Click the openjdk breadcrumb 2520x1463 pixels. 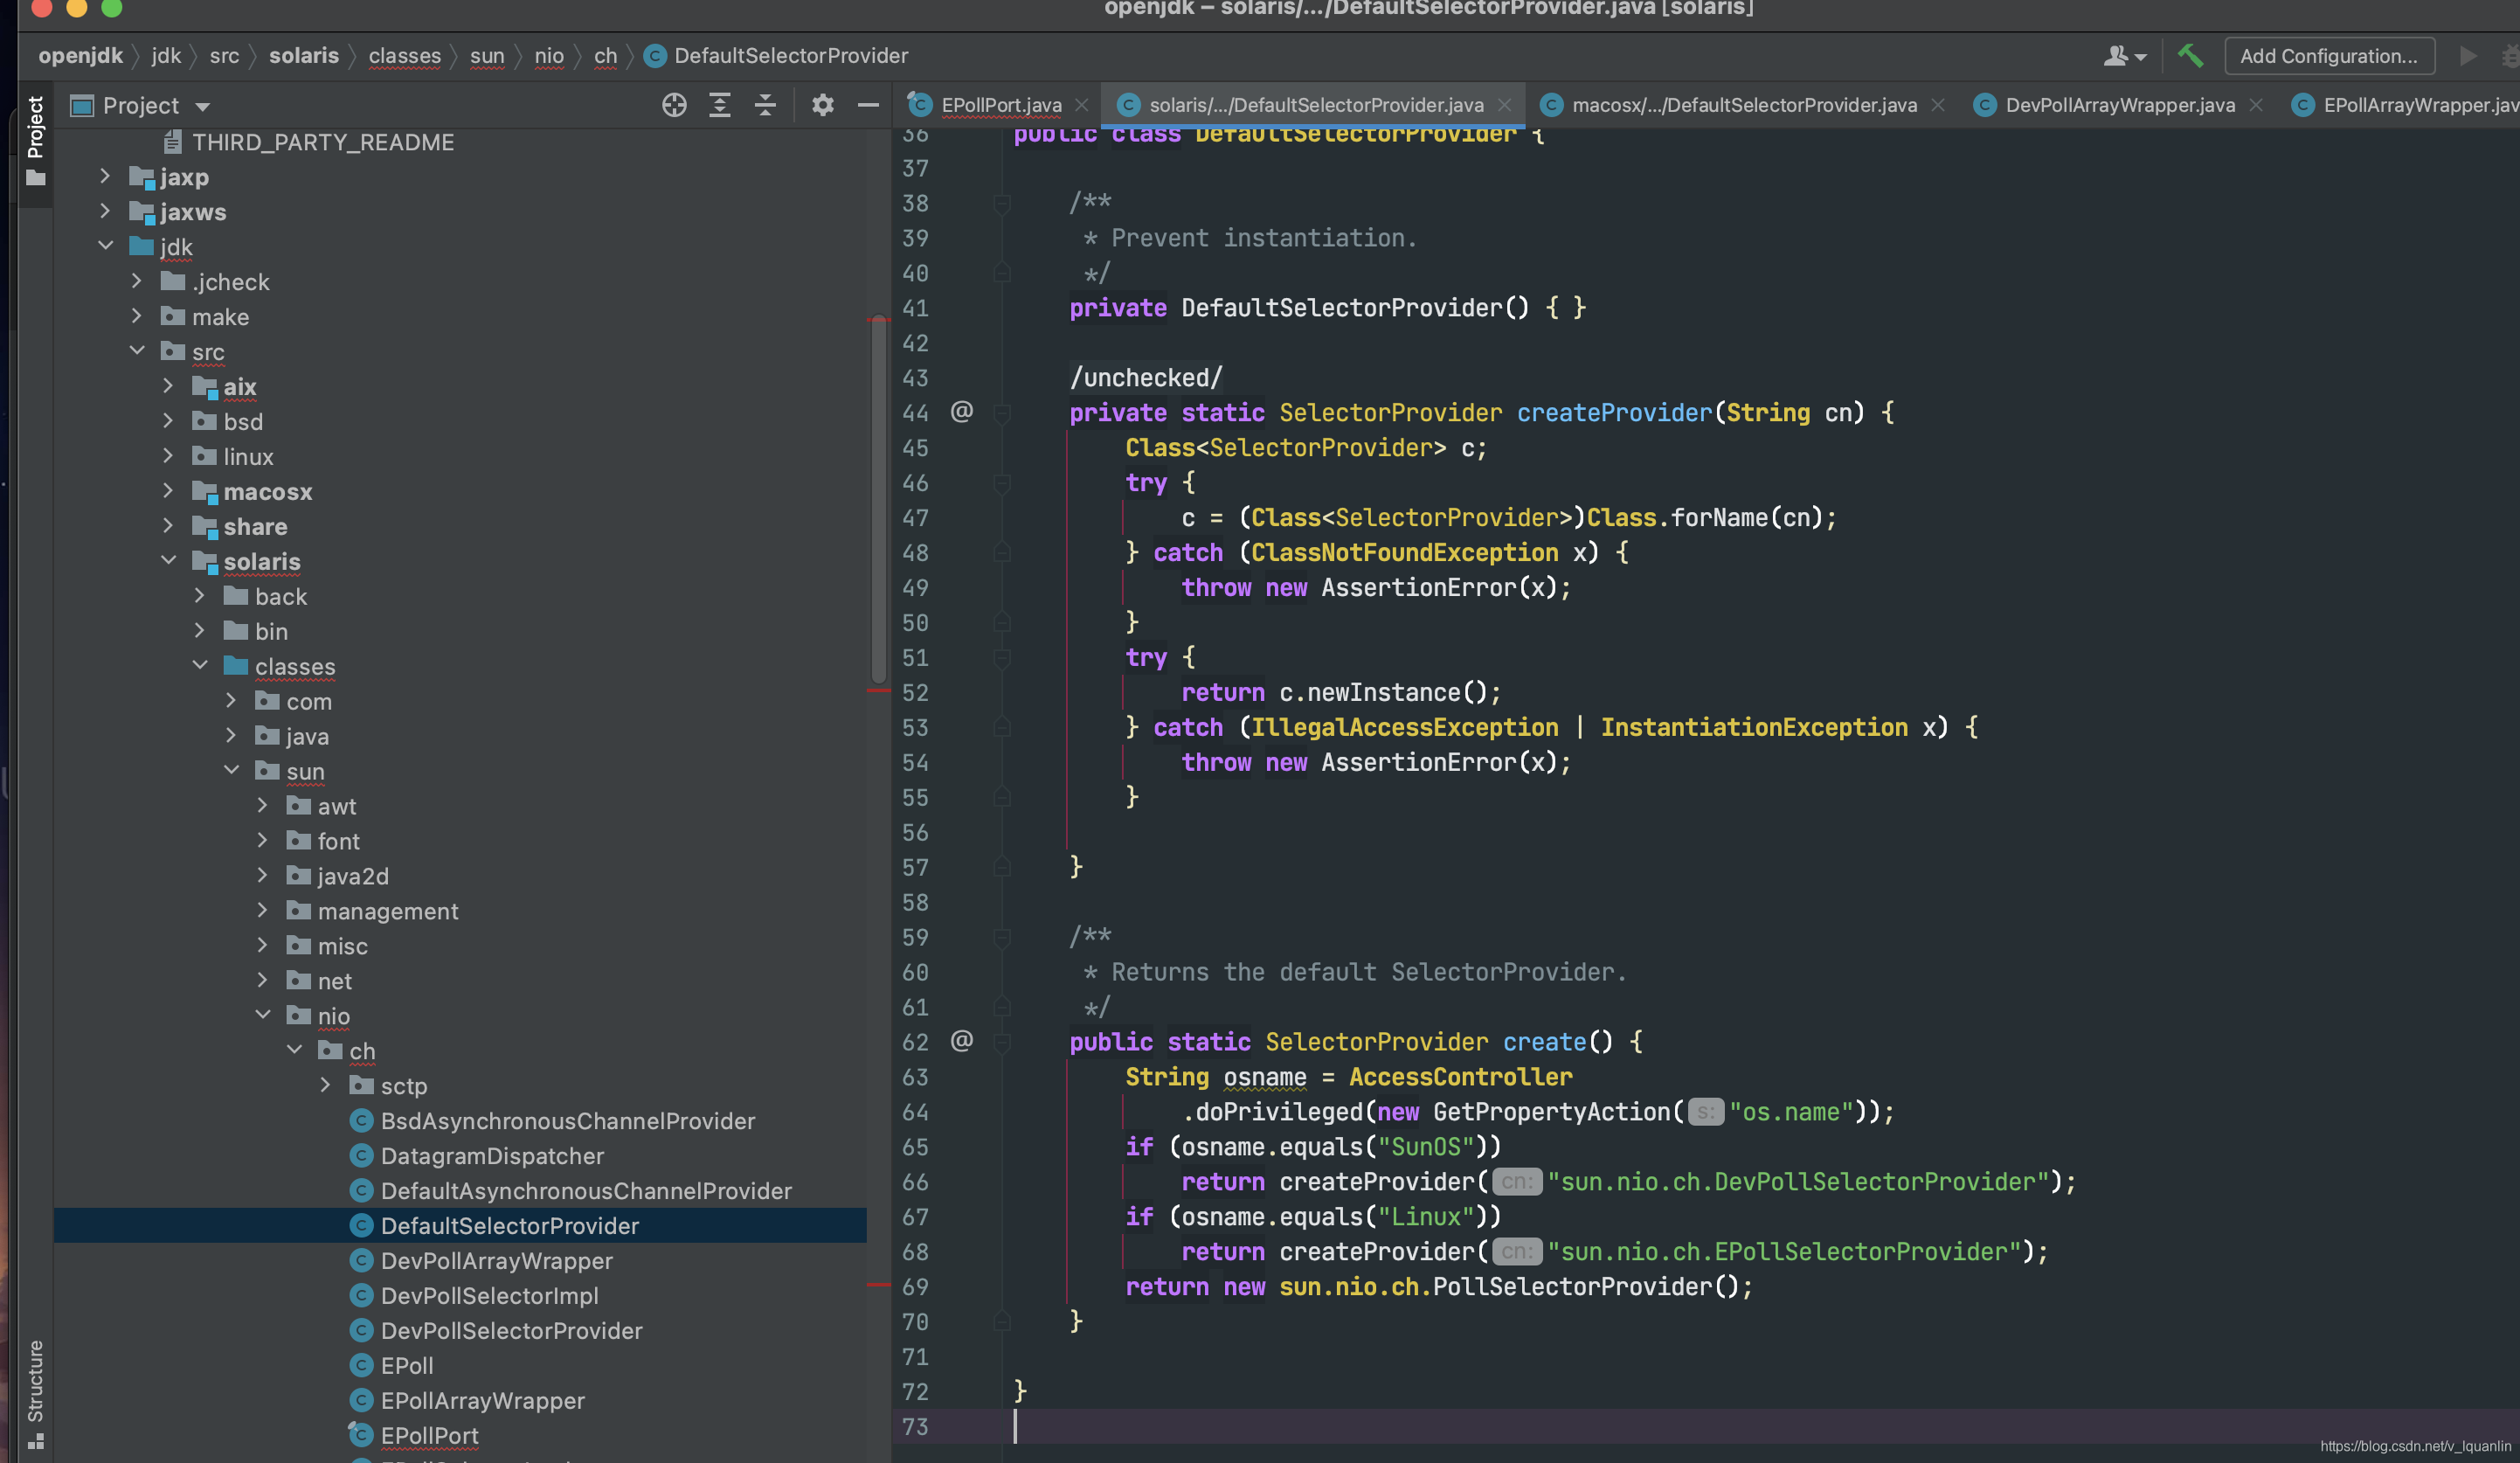[81, 56]
